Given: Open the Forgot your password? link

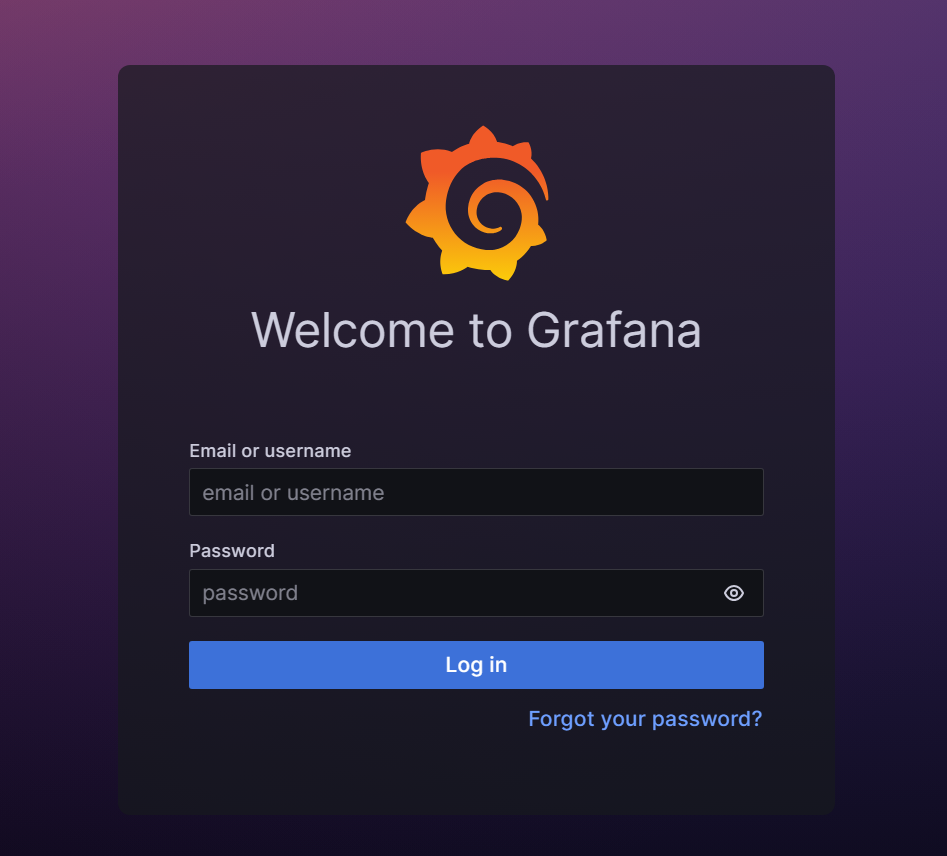Looking at the screenshot, I should (x=645, y=719).
